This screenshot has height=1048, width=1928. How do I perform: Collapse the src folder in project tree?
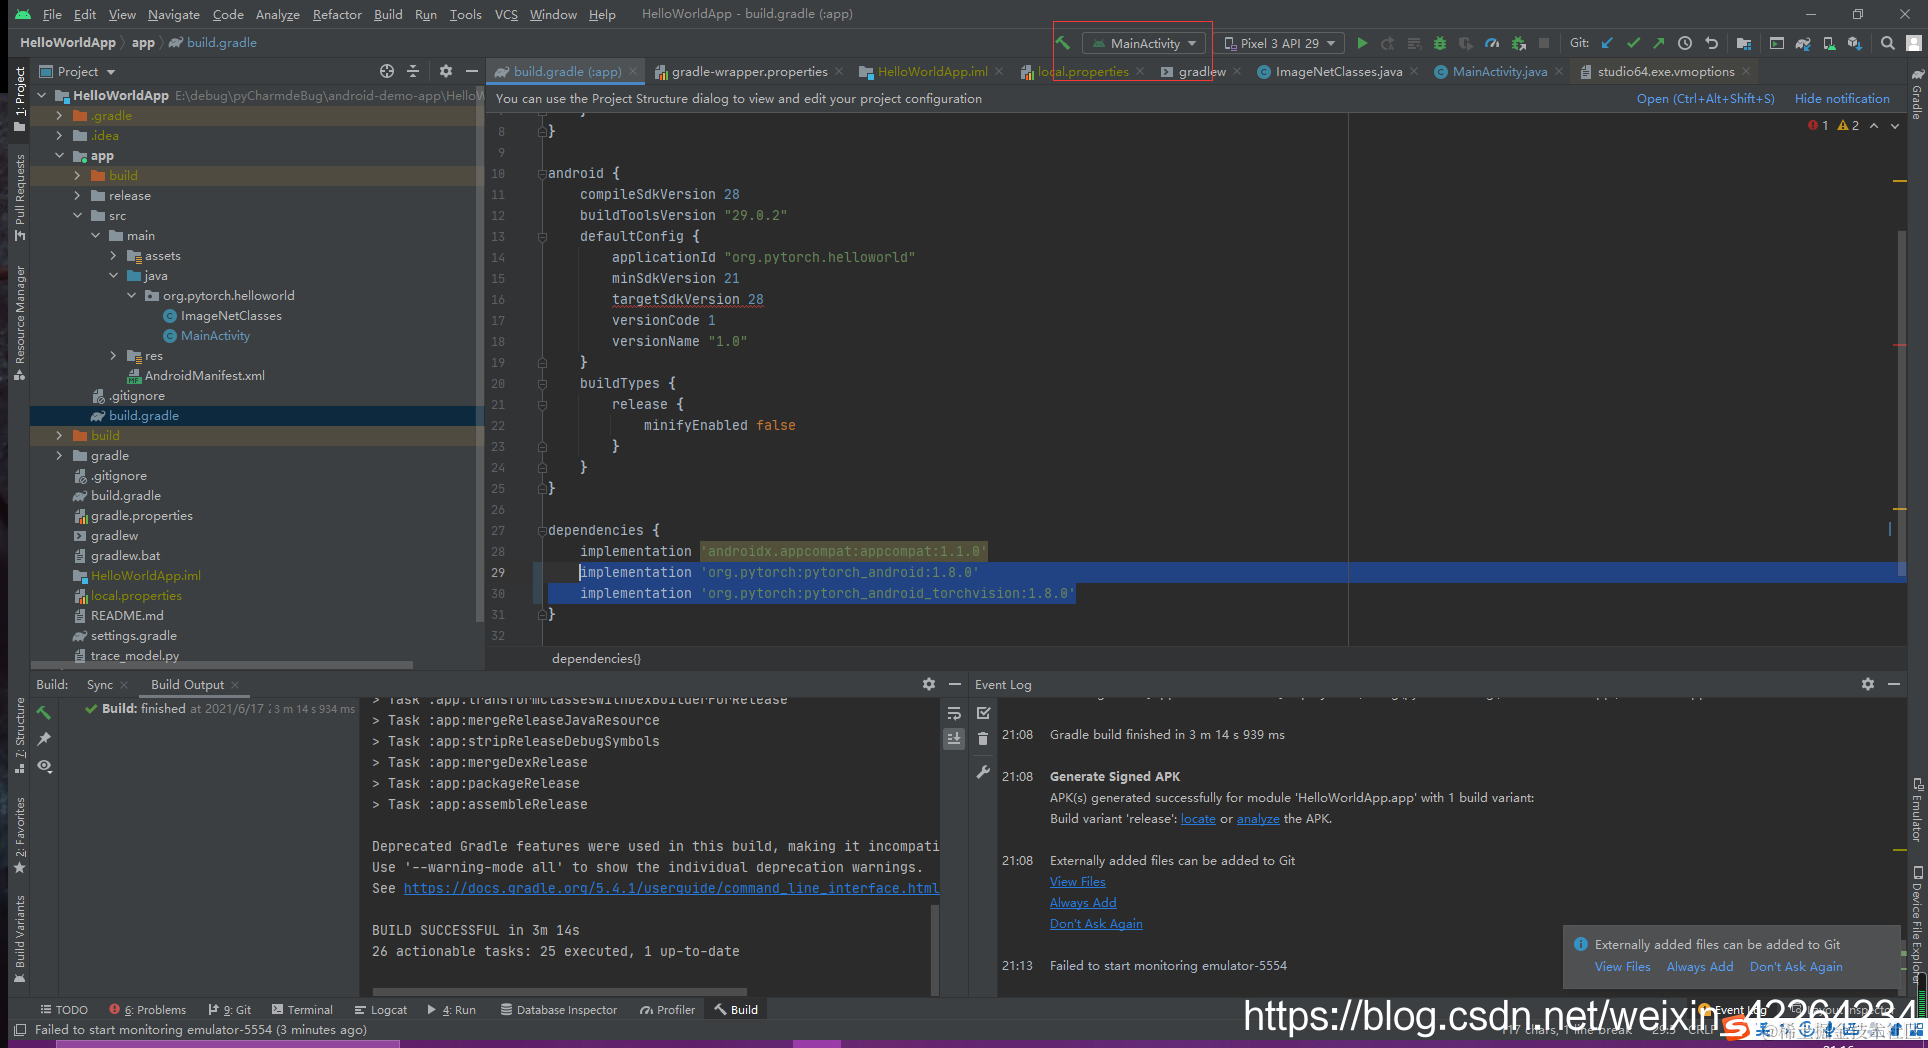click(x=78, y=216)
